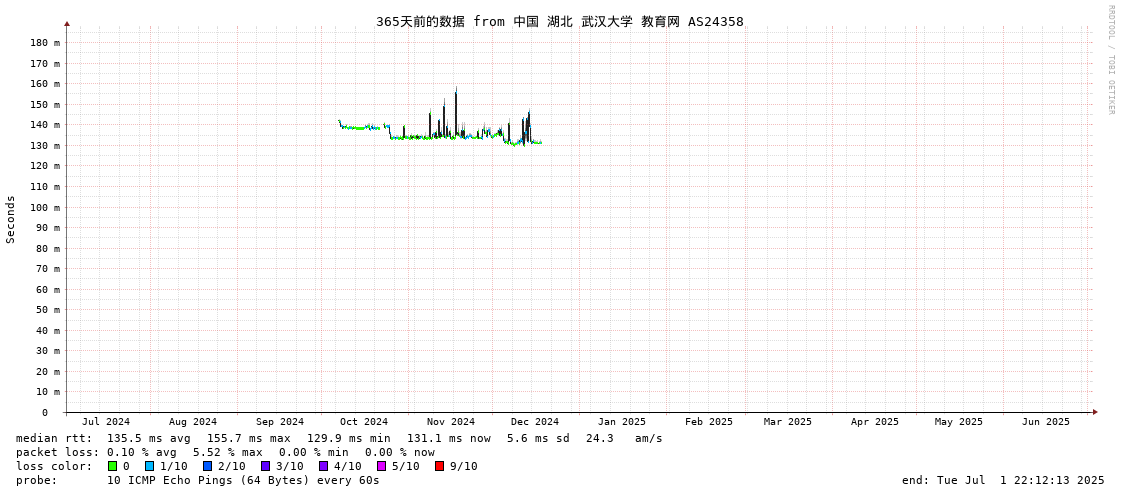Viewport: 1121px width, 494px height.
Task: Click the 5.6 ms sd value
Action: point(538,438)
